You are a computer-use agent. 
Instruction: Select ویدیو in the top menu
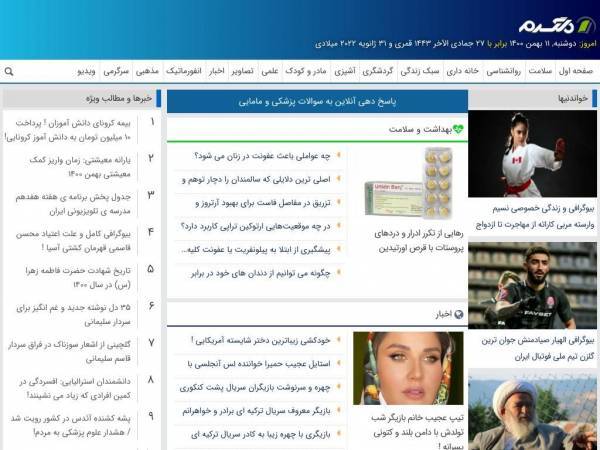point(86,71)
